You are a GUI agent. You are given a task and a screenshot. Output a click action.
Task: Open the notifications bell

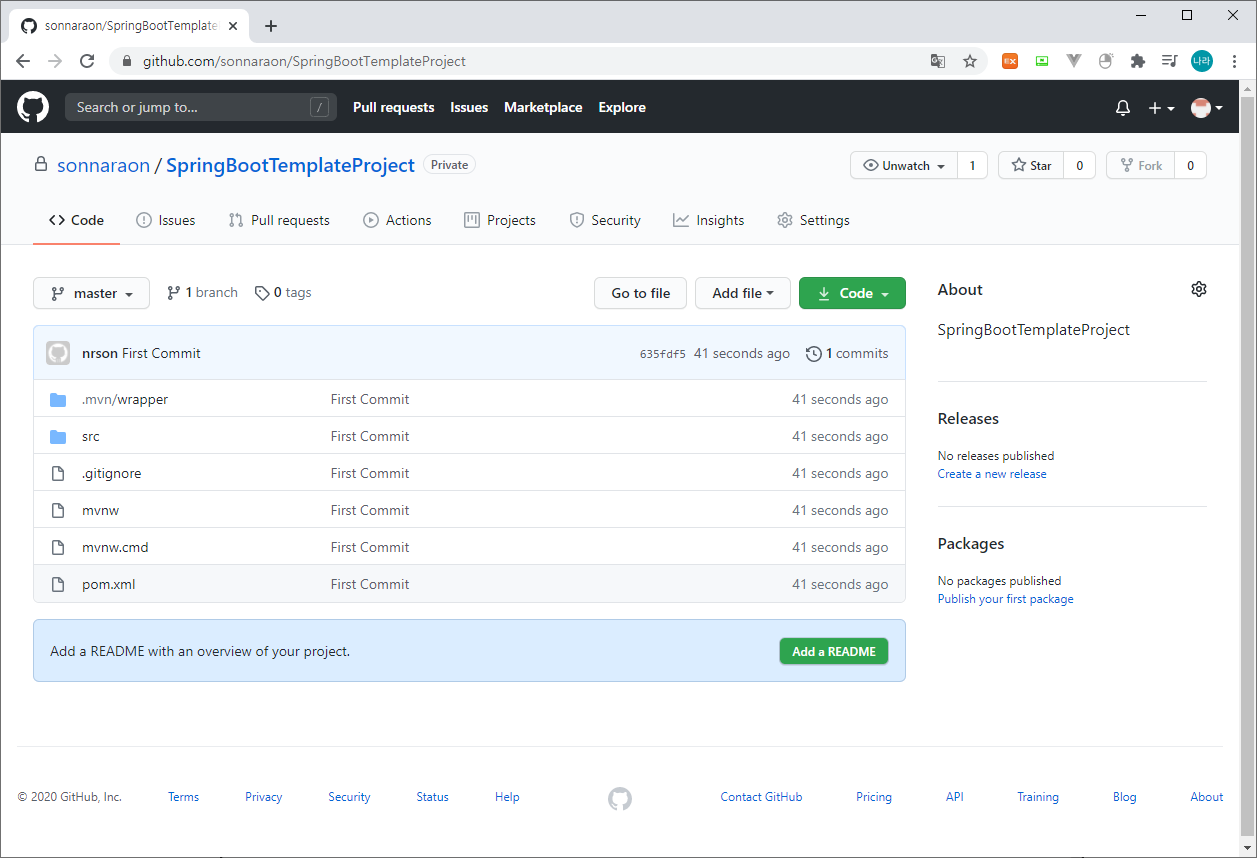tap(1123, 108)
